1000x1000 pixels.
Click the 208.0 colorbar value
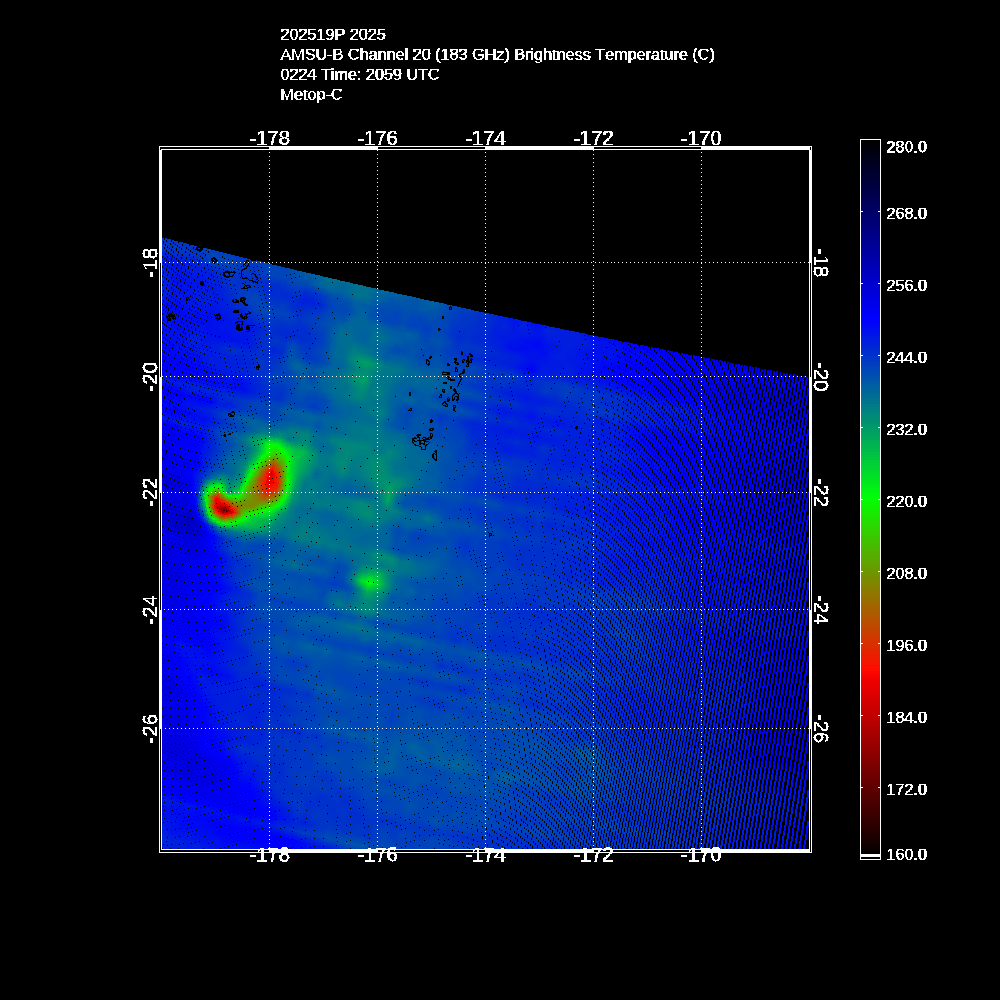pos(906,573)
